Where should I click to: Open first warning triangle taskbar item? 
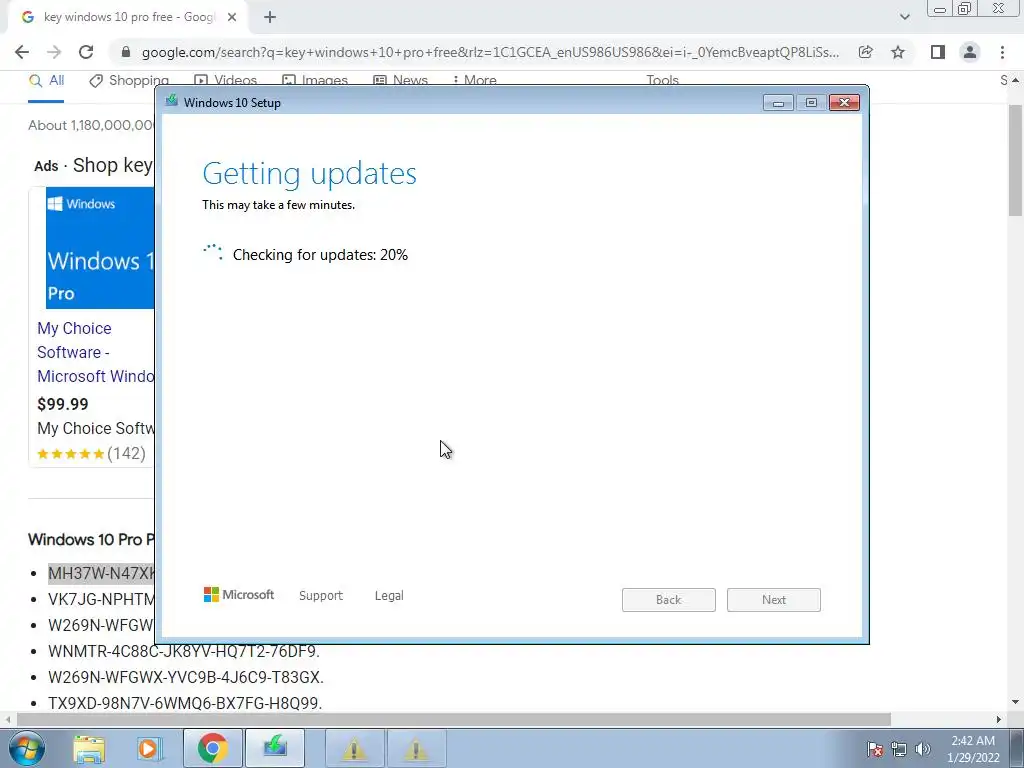click(x=354, y=748)
